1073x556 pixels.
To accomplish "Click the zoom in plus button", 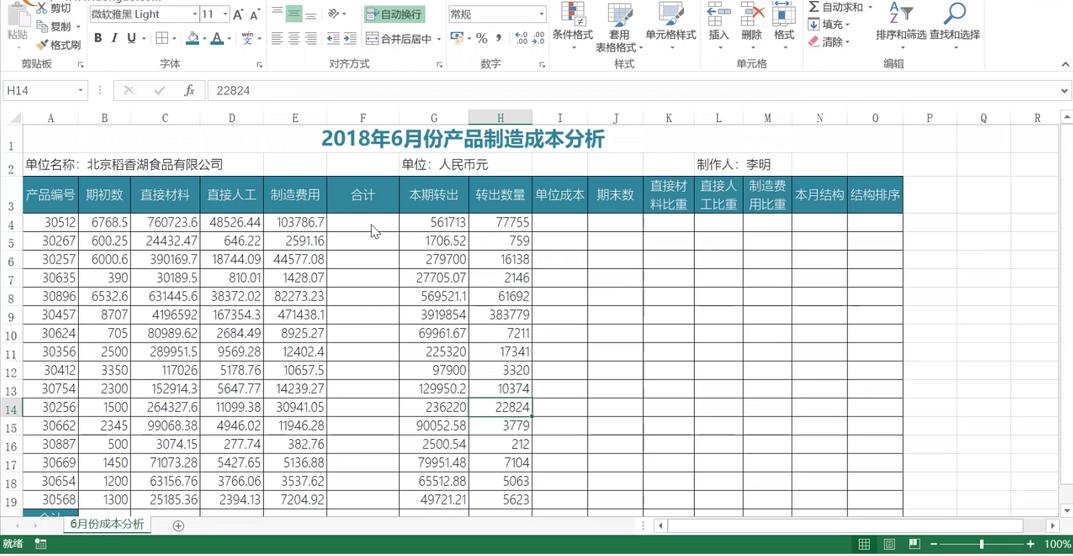I will [x=1031, y=544].
